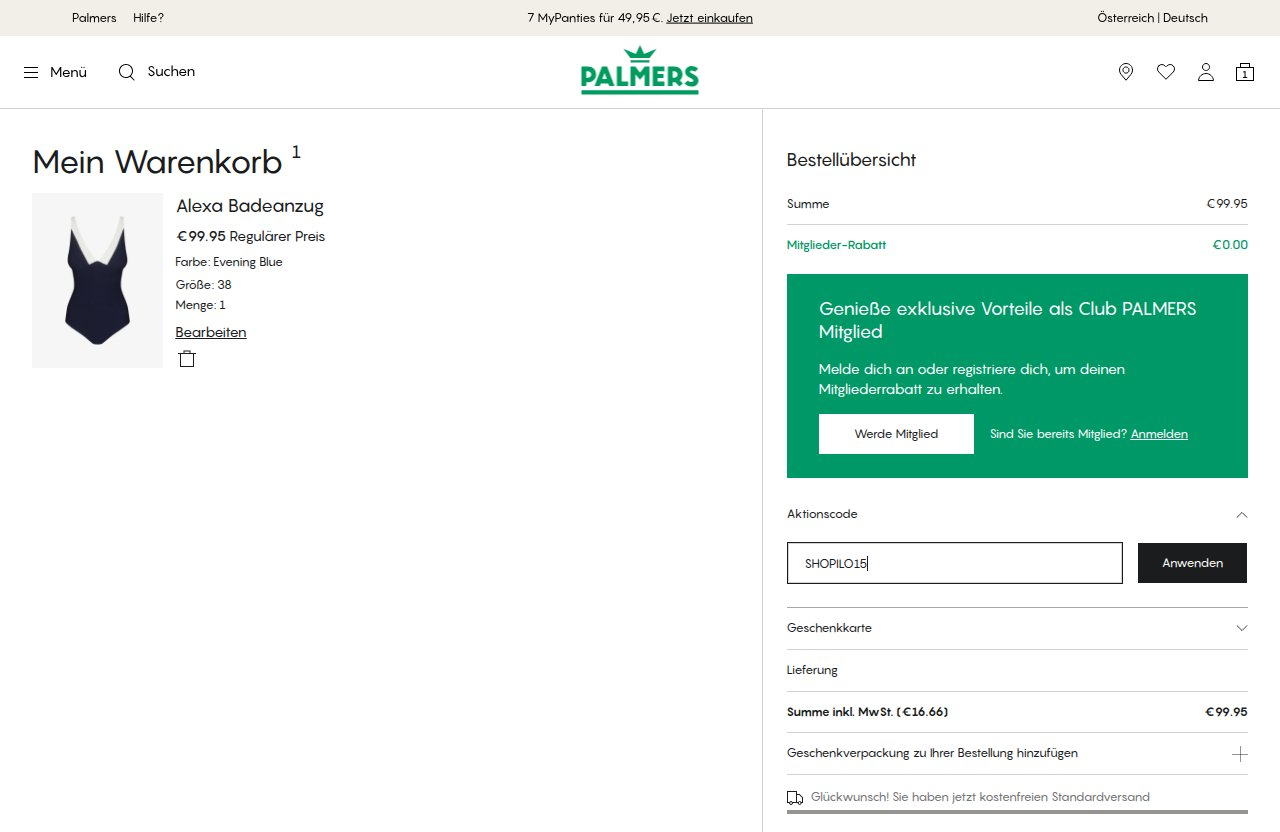Click the free shipping truck icon

click(x=795, y=797)
